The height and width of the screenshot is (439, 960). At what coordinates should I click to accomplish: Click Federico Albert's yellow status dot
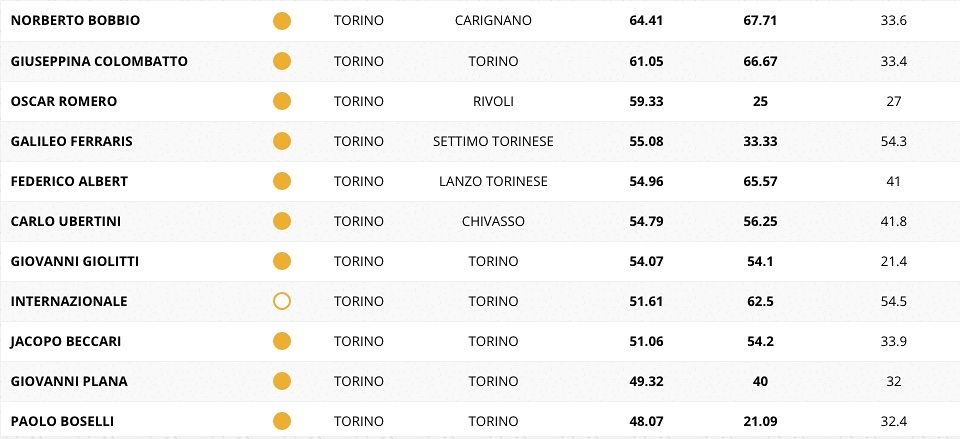(282, 181)
